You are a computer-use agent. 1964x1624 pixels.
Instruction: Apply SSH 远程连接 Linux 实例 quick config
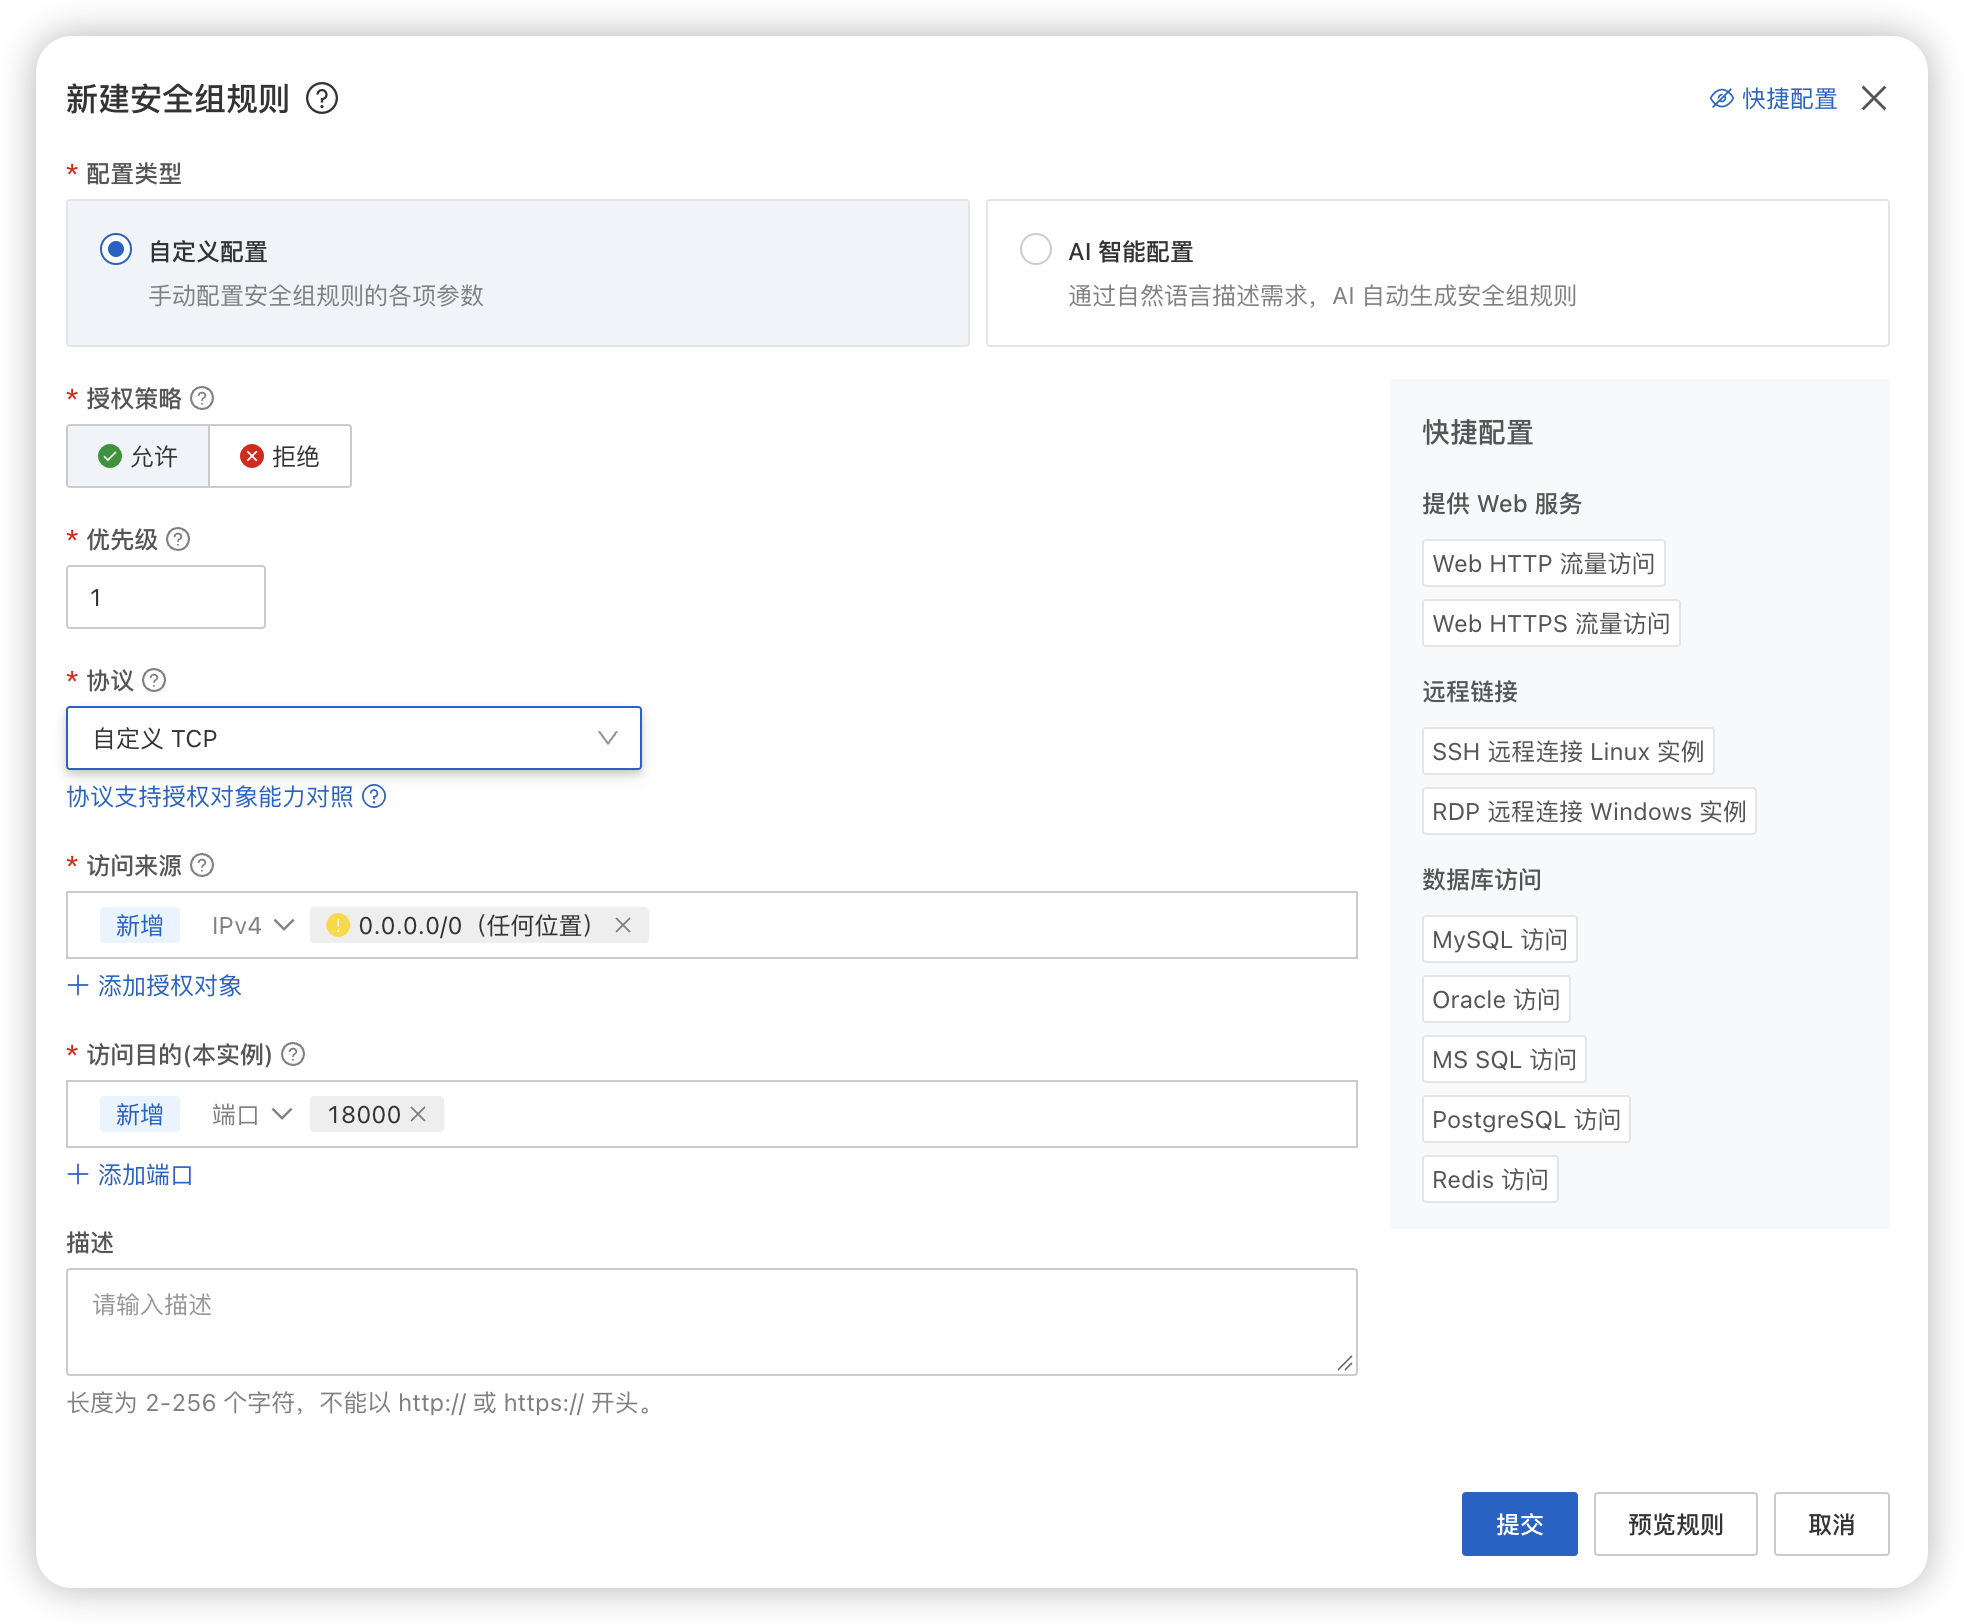coord(1568,752)
